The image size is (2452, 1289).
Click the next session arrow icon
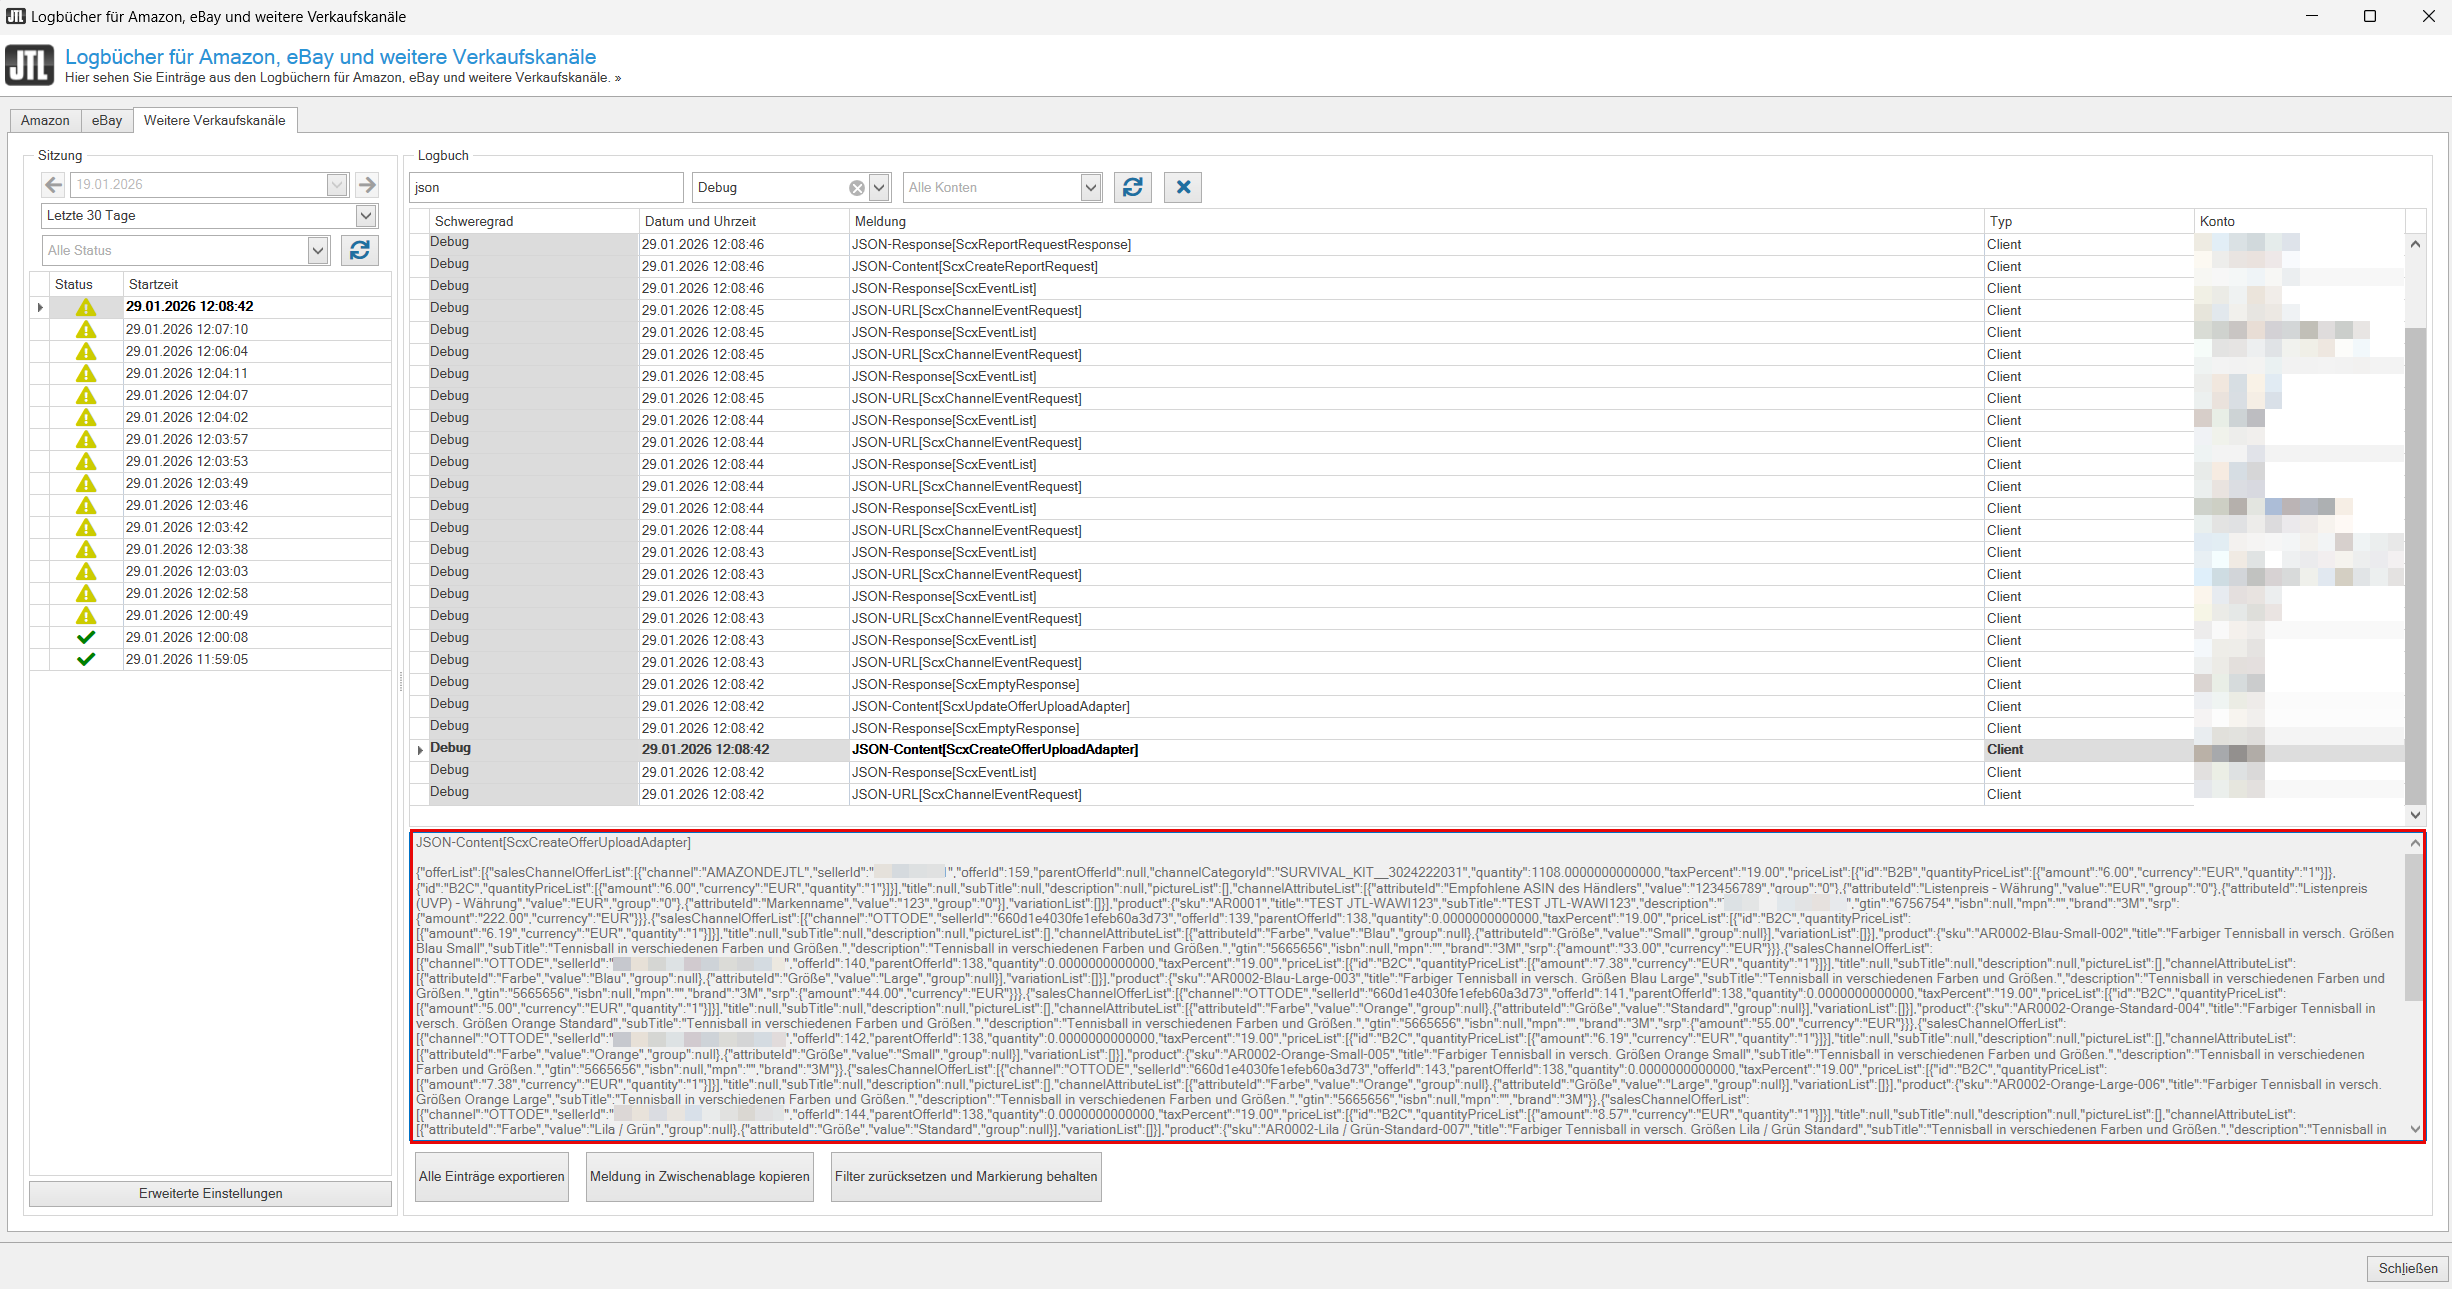(x=367, y=185)
